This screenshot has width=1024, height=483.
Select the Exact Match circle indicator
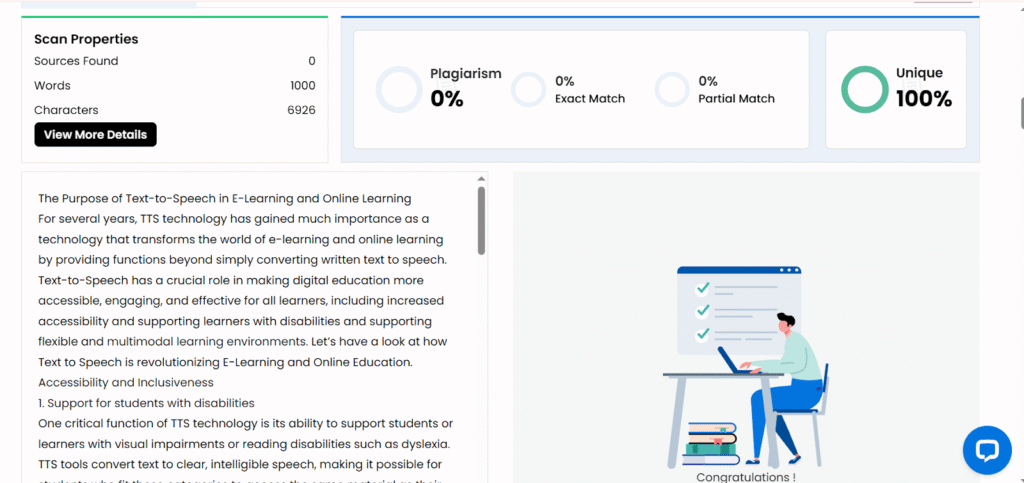click(528, 89)
